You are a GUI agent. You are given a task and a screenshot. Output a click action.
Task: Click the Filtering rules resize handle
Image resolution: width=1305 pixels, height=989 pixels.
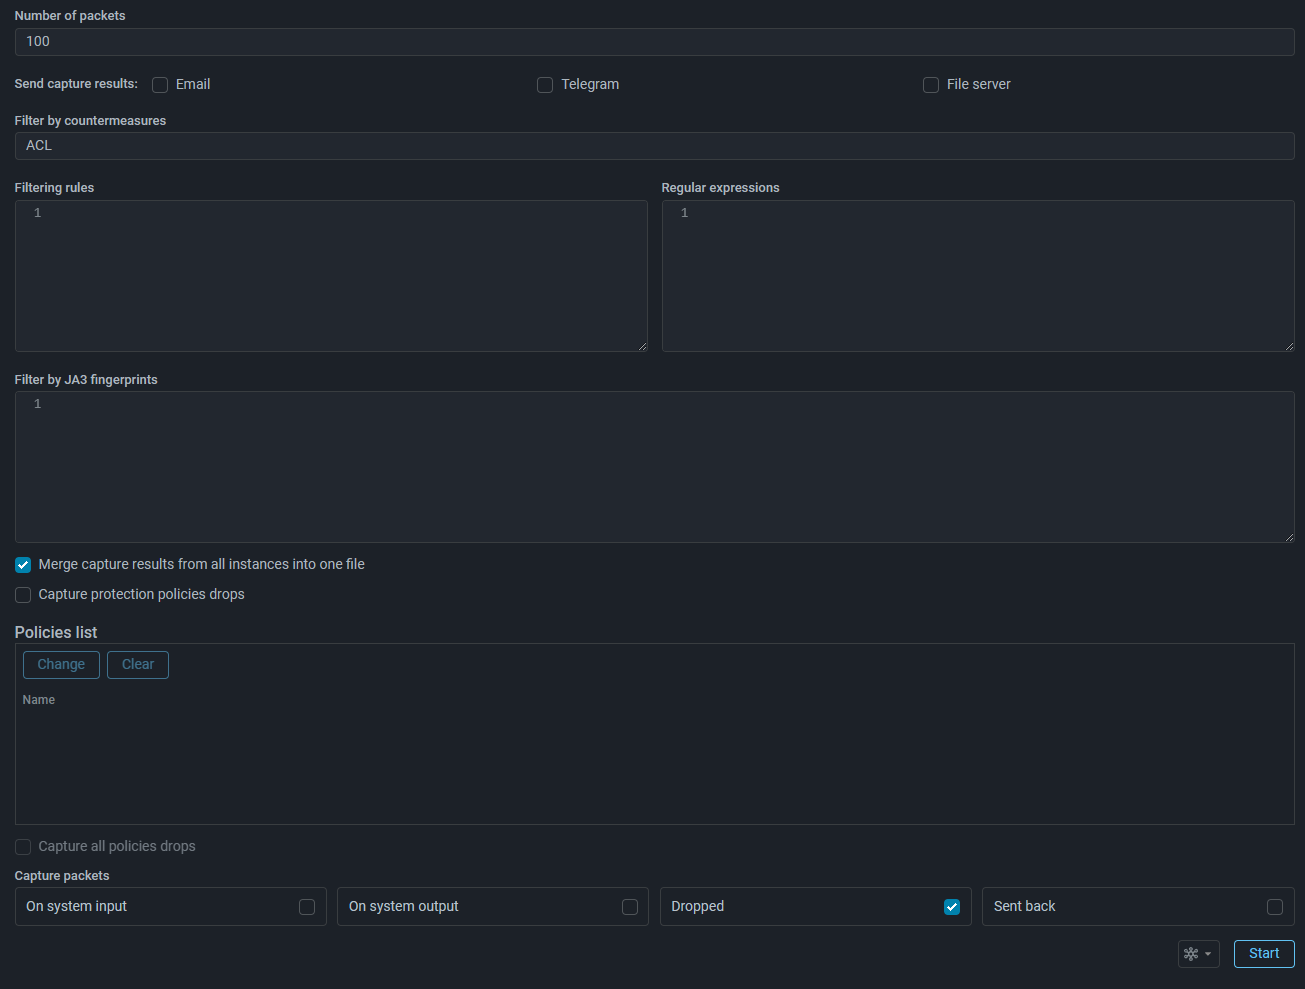(642, 346)
